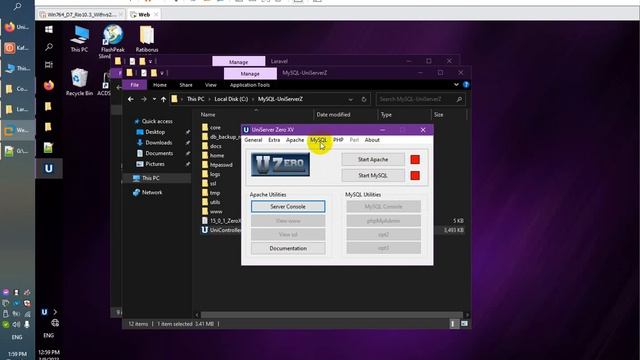
Task: Click This PC breadcrumb in address bar
Action: point(196,99)
